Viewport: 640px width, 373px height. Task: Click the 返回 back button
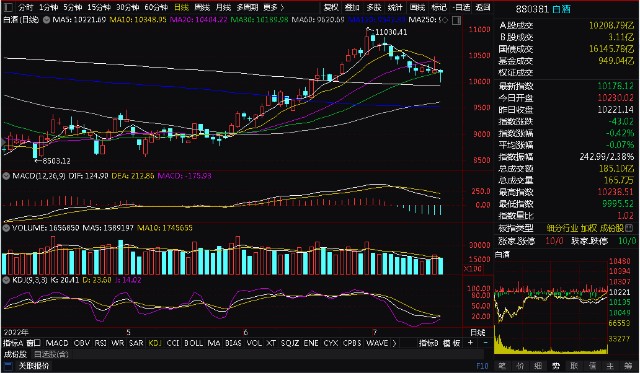(x=483, y=7)
